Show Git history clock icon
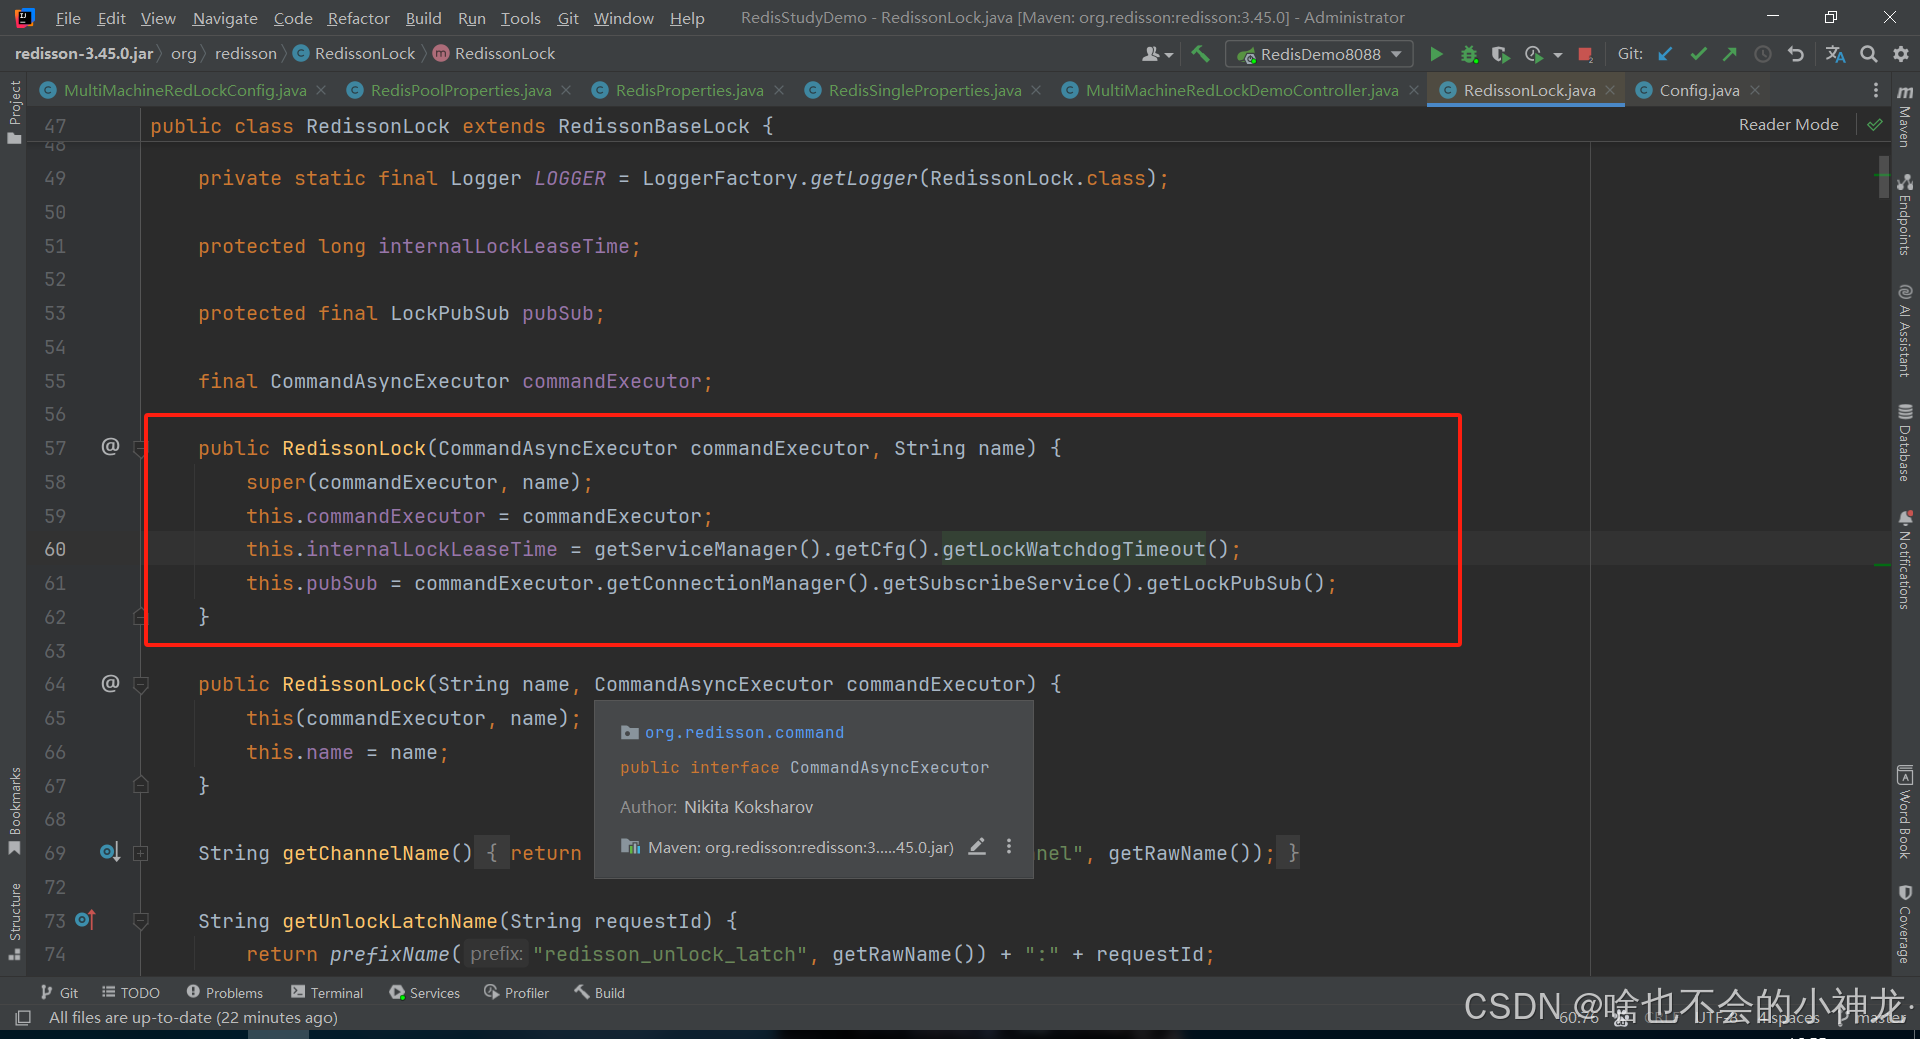Viewport: 1920px width, 1039px height. pyautogui.click(x=1763, y=54)
